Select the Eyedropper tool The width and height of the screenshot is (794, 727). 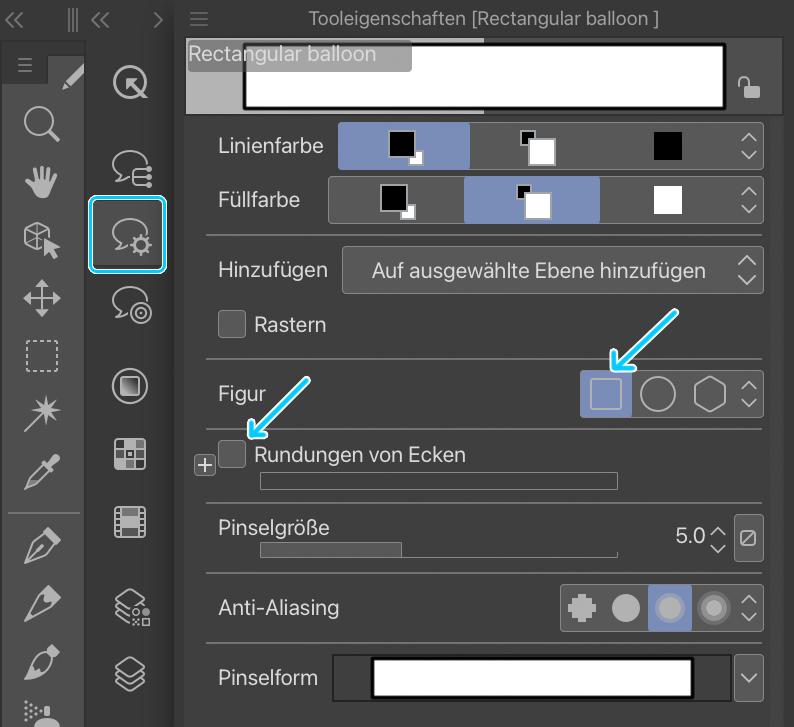click(42, 470)
